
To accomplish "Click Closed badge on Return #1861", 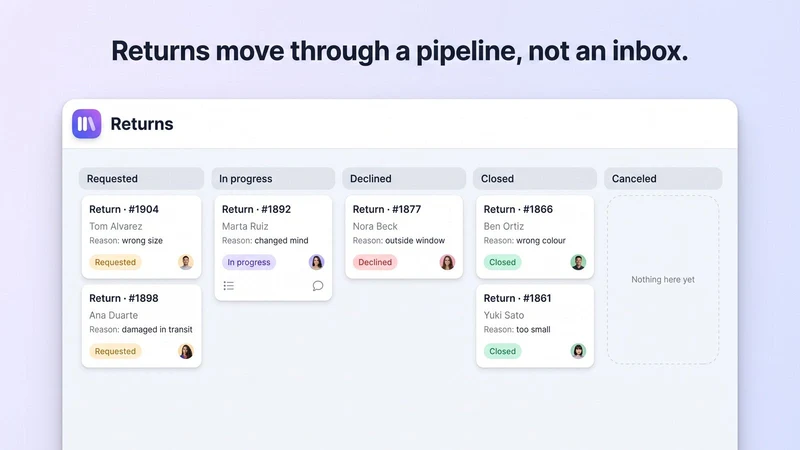I will pyautogui.click(x=503, y=351).
